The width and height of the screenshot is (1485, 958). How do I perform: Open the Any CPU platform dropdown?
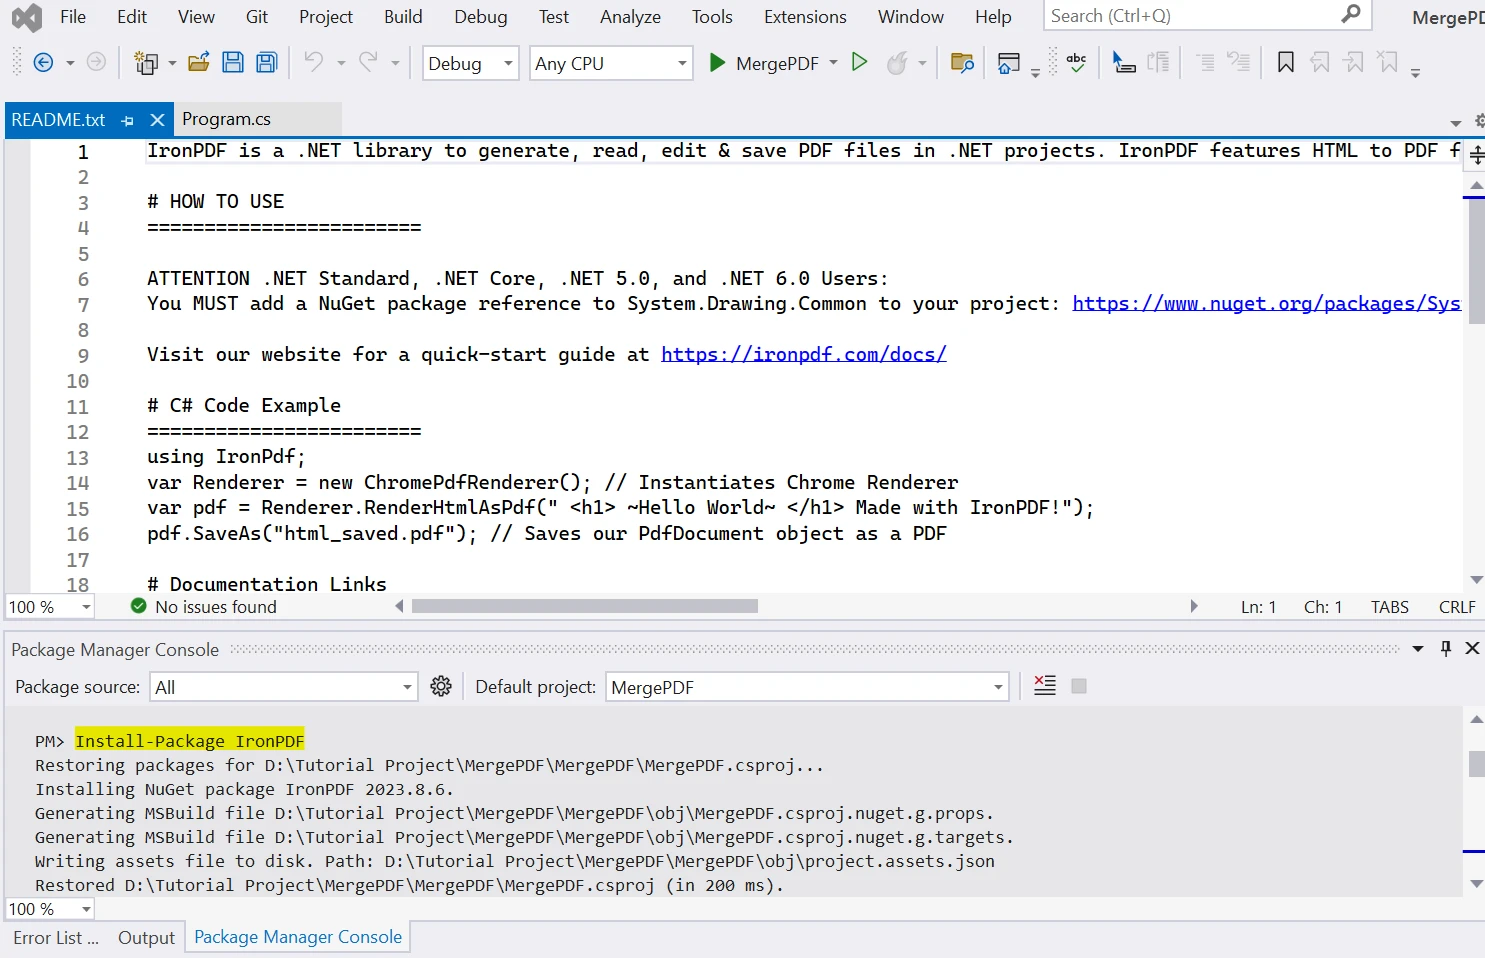[x=611, y=63]
